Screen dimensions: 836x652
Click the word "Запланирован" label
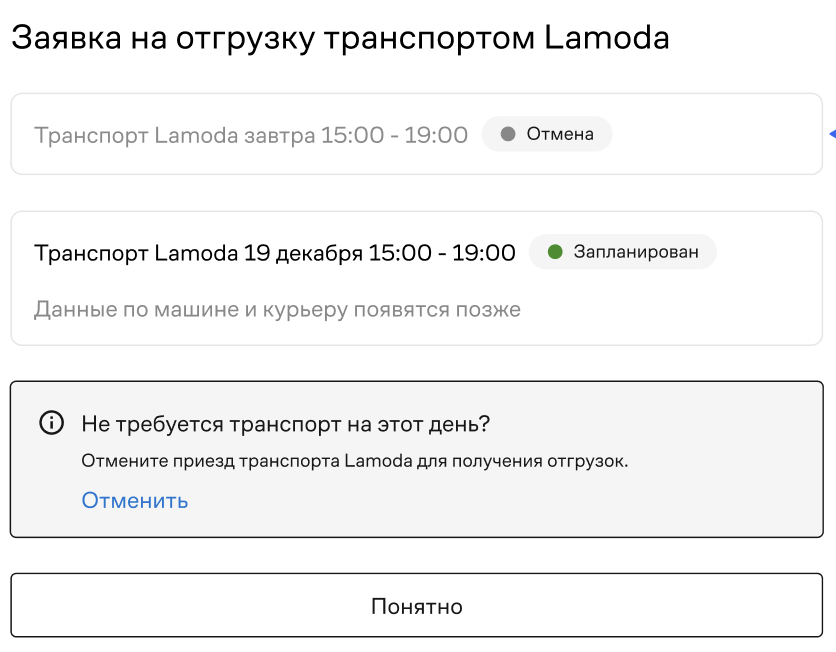(x=636, y=252)
